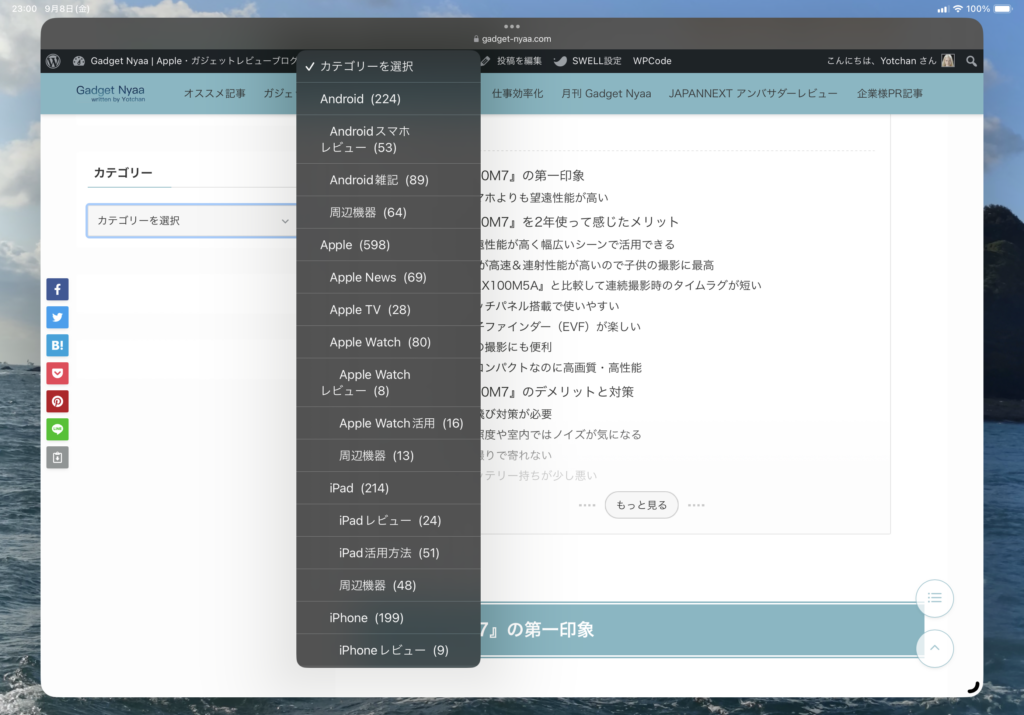Choose Apple (598) category
The height and width of the screenshot is (715, 1024).
tap(389, 245)
